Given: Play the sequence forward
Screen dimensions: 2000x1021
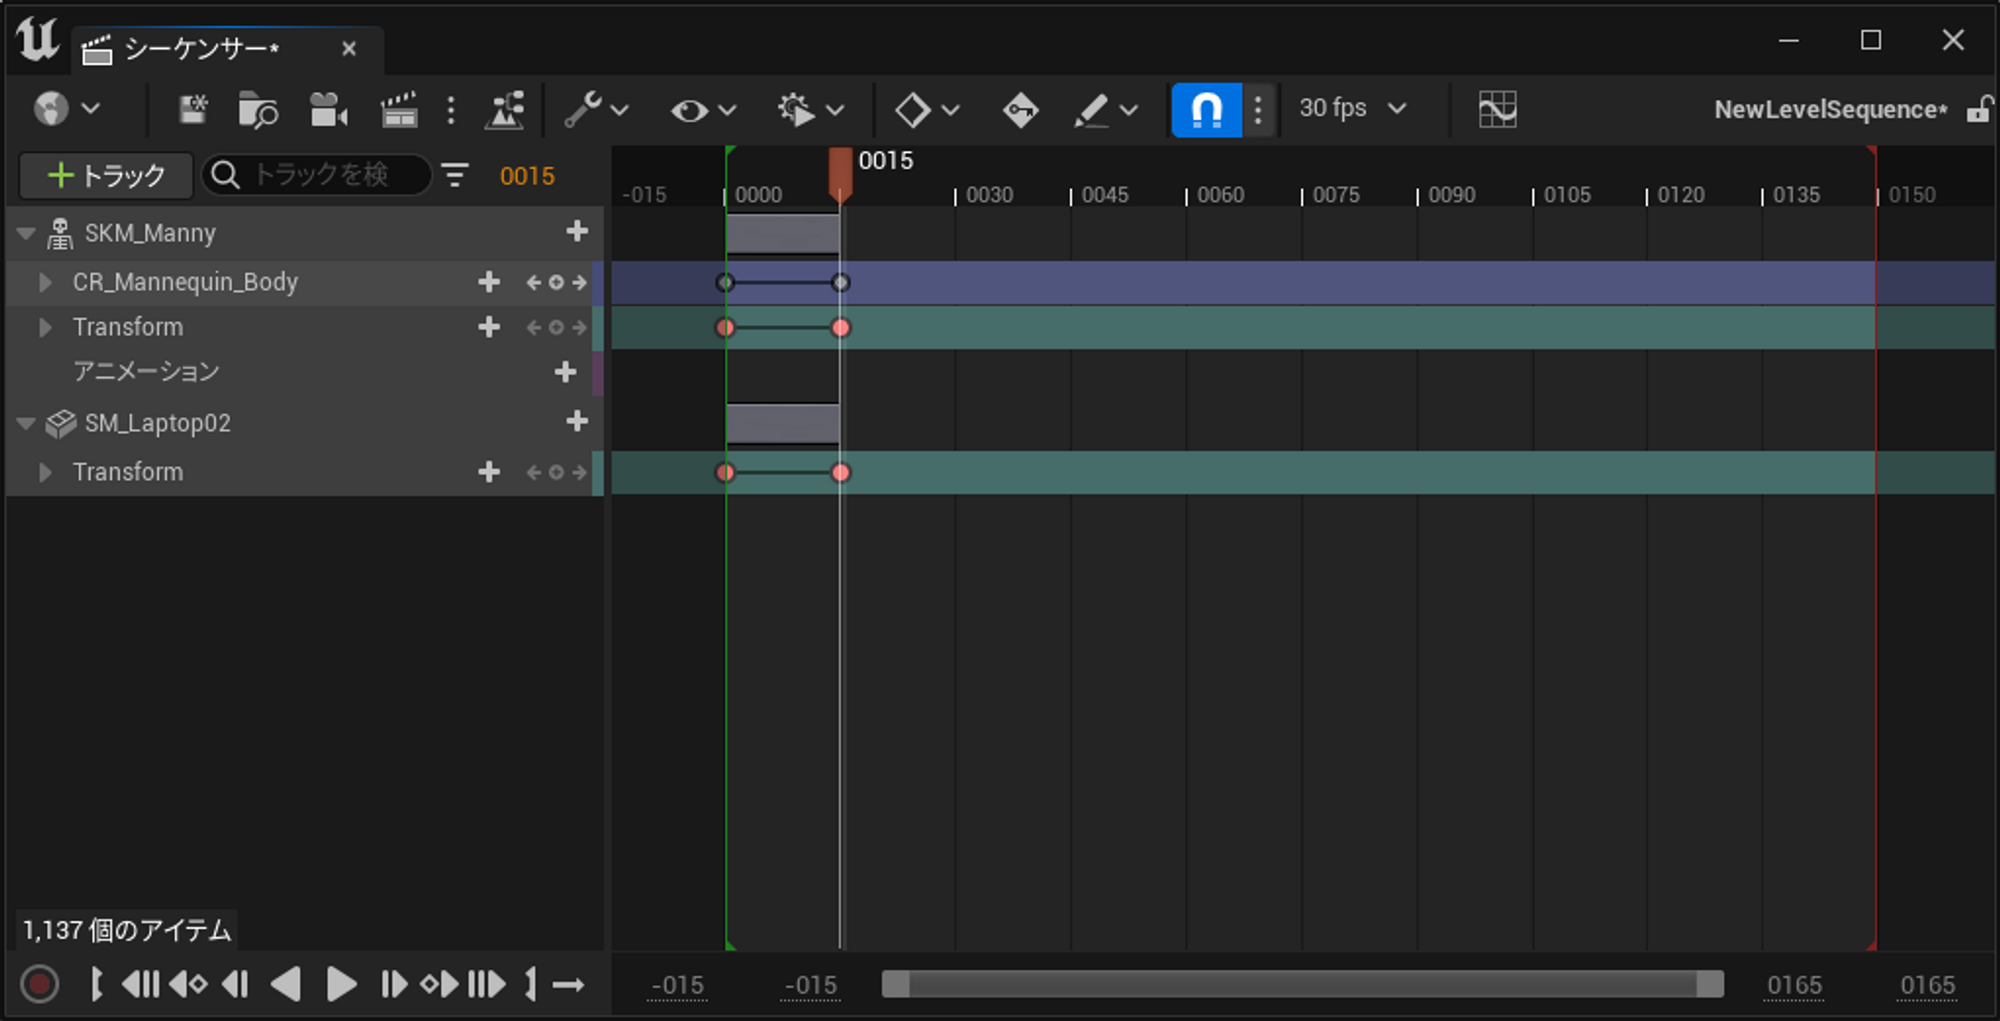Looking at the screenshot, I should coord(341,985).
